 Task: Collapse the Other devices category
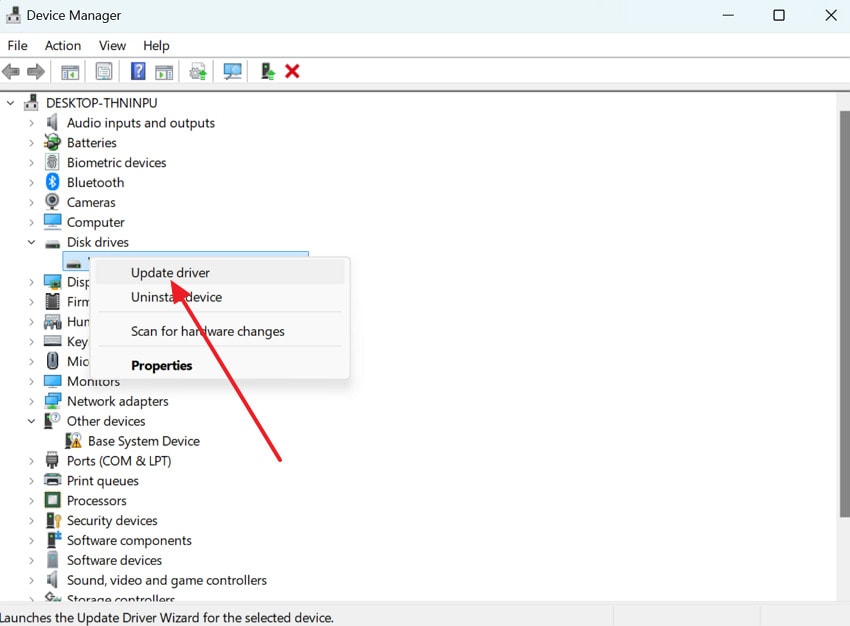click(30, 421)
